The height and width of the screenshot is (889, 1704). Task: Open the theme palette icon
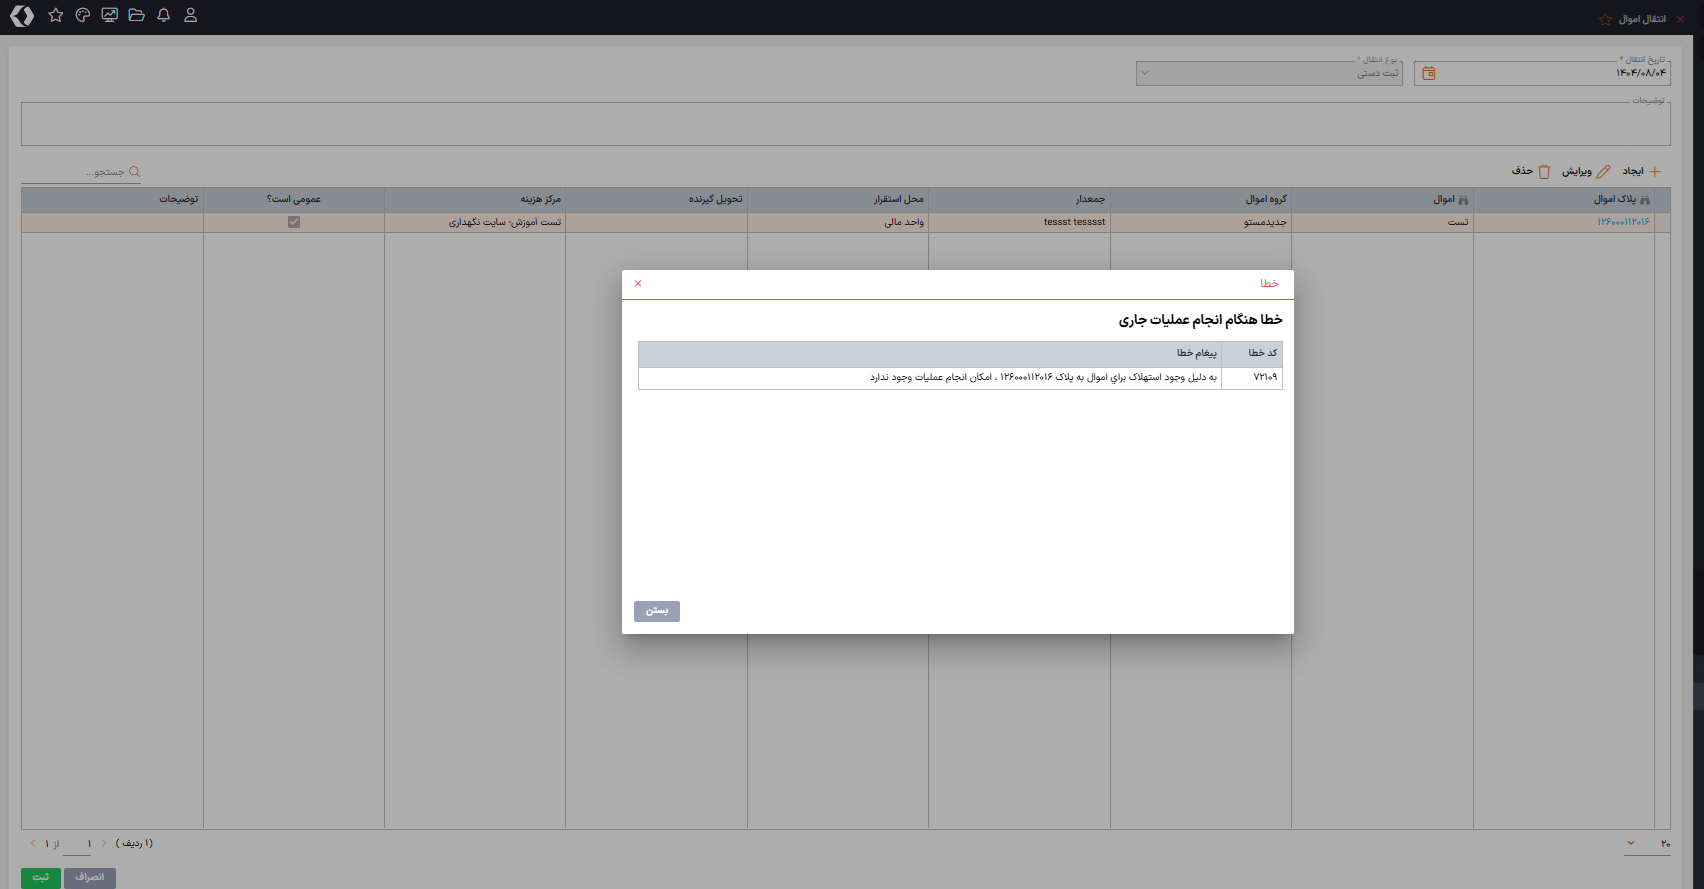pos(83,15)
